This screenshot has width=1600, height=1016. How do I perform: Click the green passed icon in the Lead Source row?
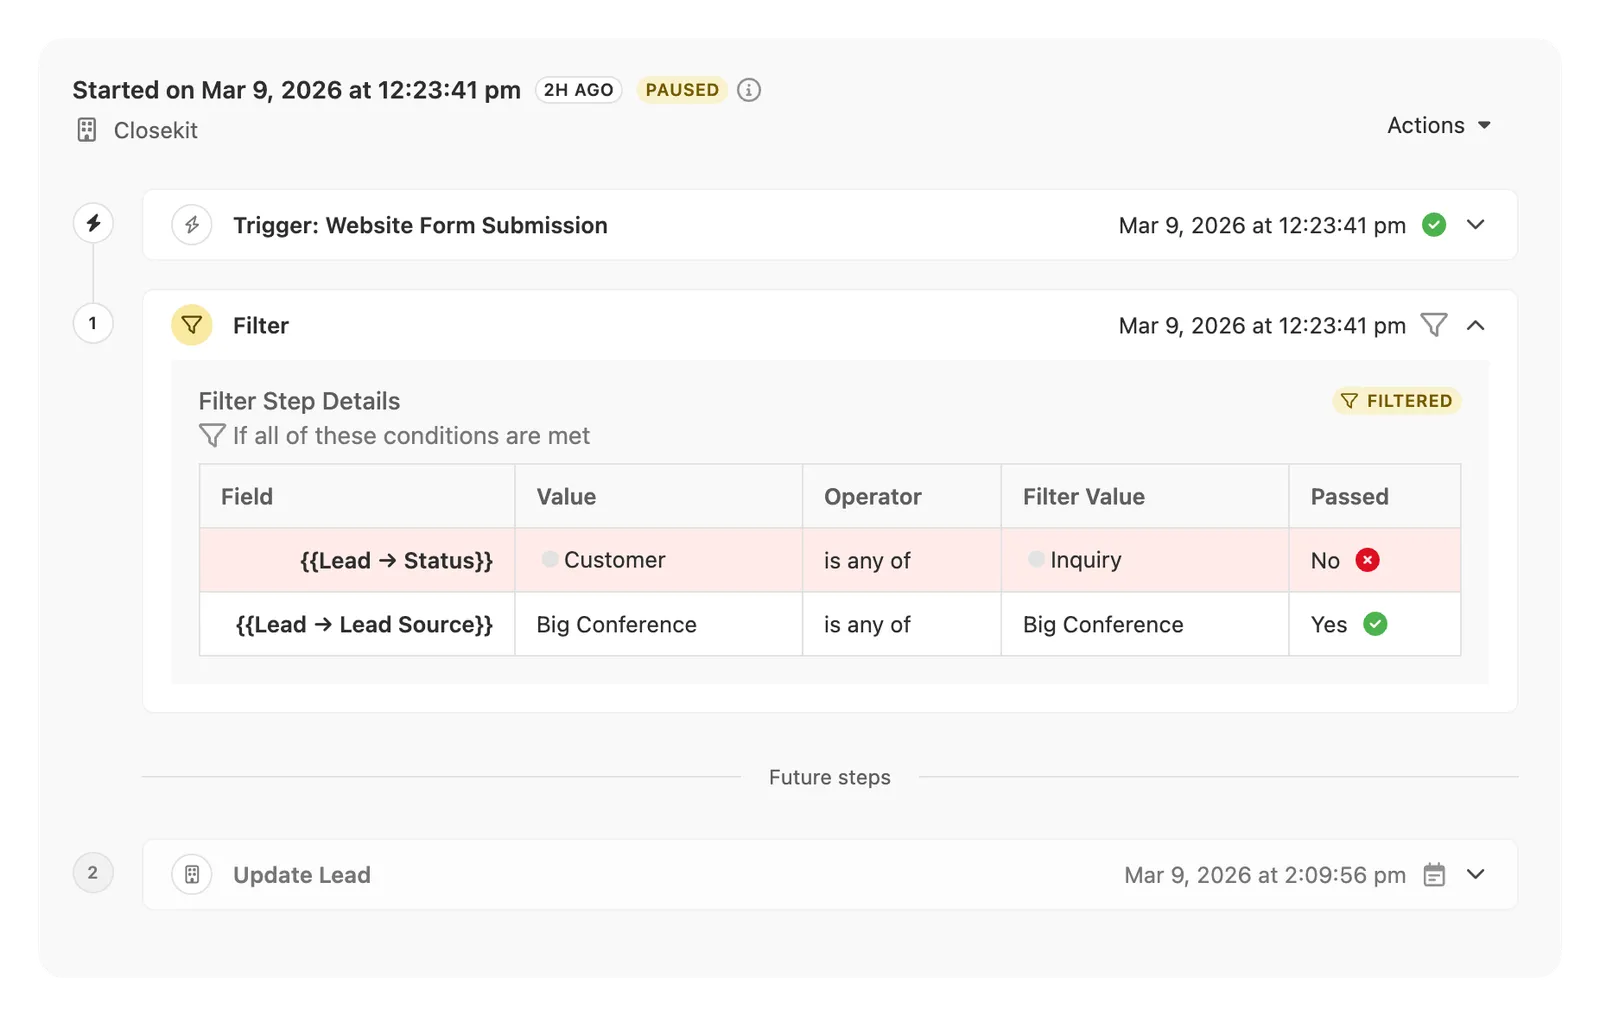coord(1376,624)
